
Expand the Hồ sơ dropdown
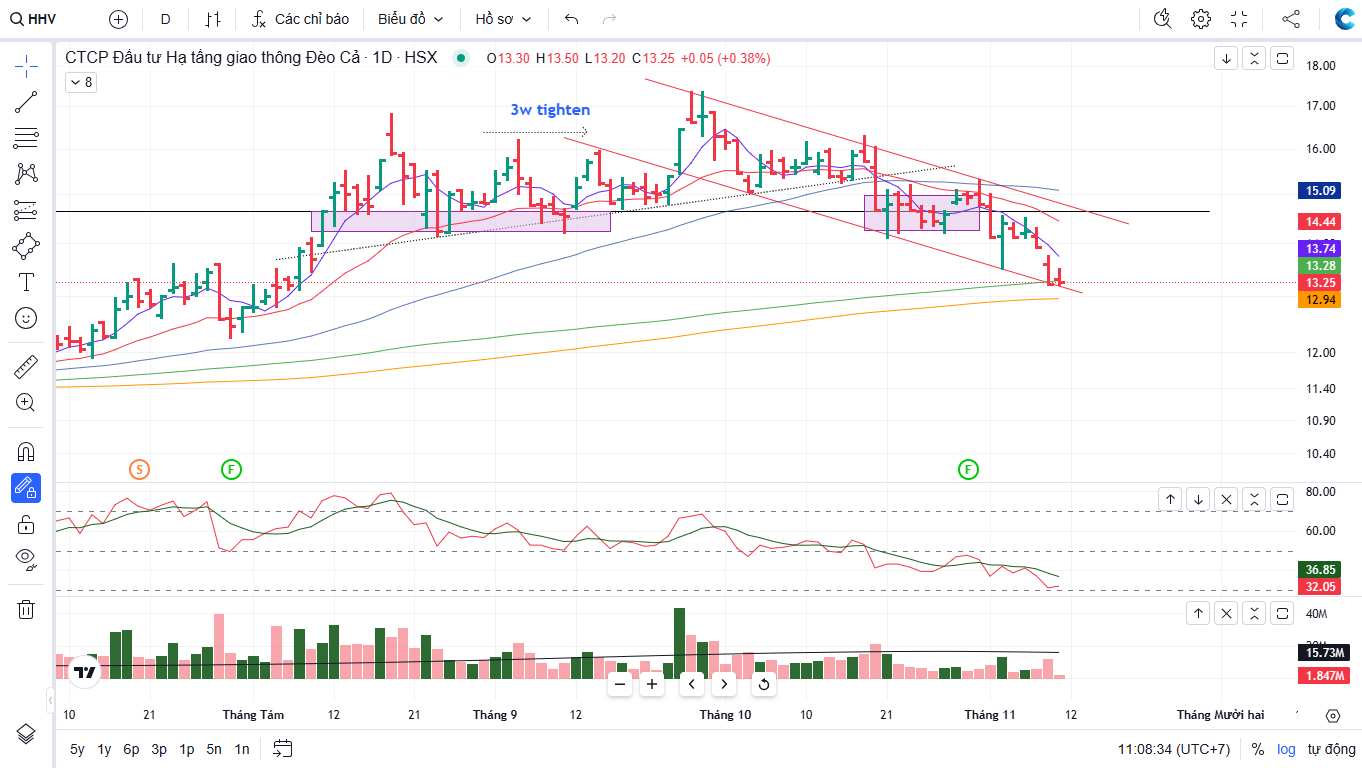503,19
